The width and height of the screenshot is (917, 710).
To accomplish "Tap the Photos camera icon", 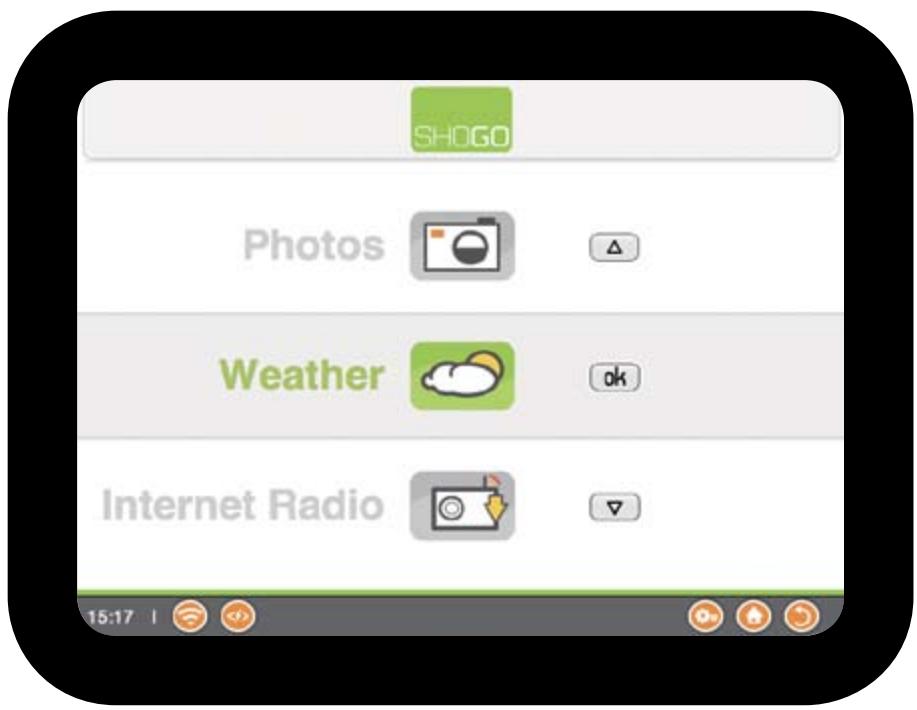I will [462, 246].
